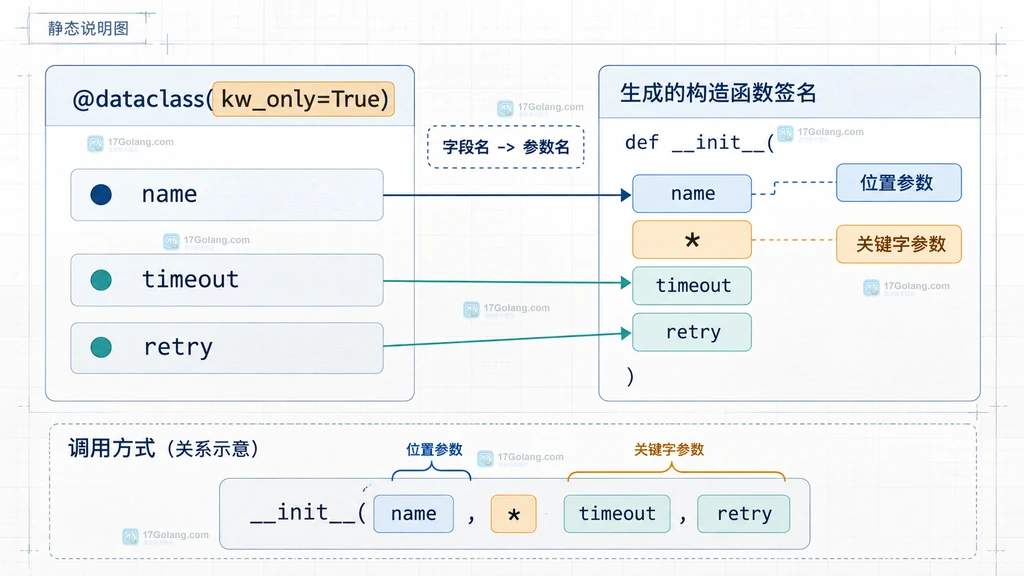This screenshot has height=576, width=1024.
Task: Click the 位置参数 blue legend box
Action: [x=899, y=183]
